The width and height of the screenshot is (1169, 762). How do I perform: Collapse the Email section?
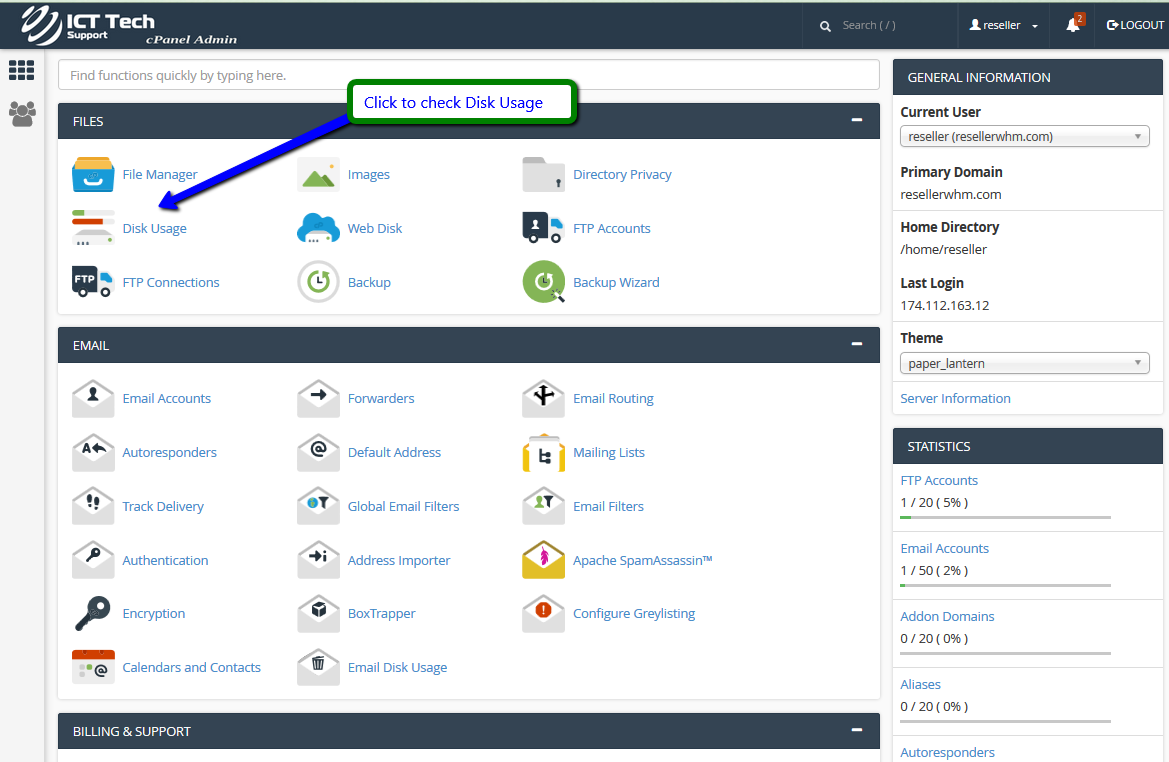tap(856, 344)
